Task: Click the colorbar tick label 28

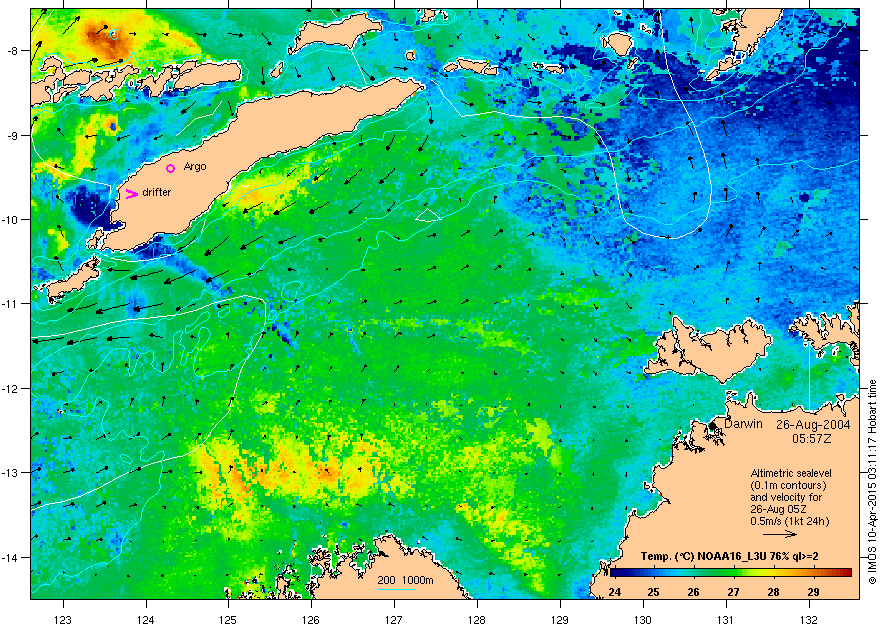Action: tap(773, 592)
